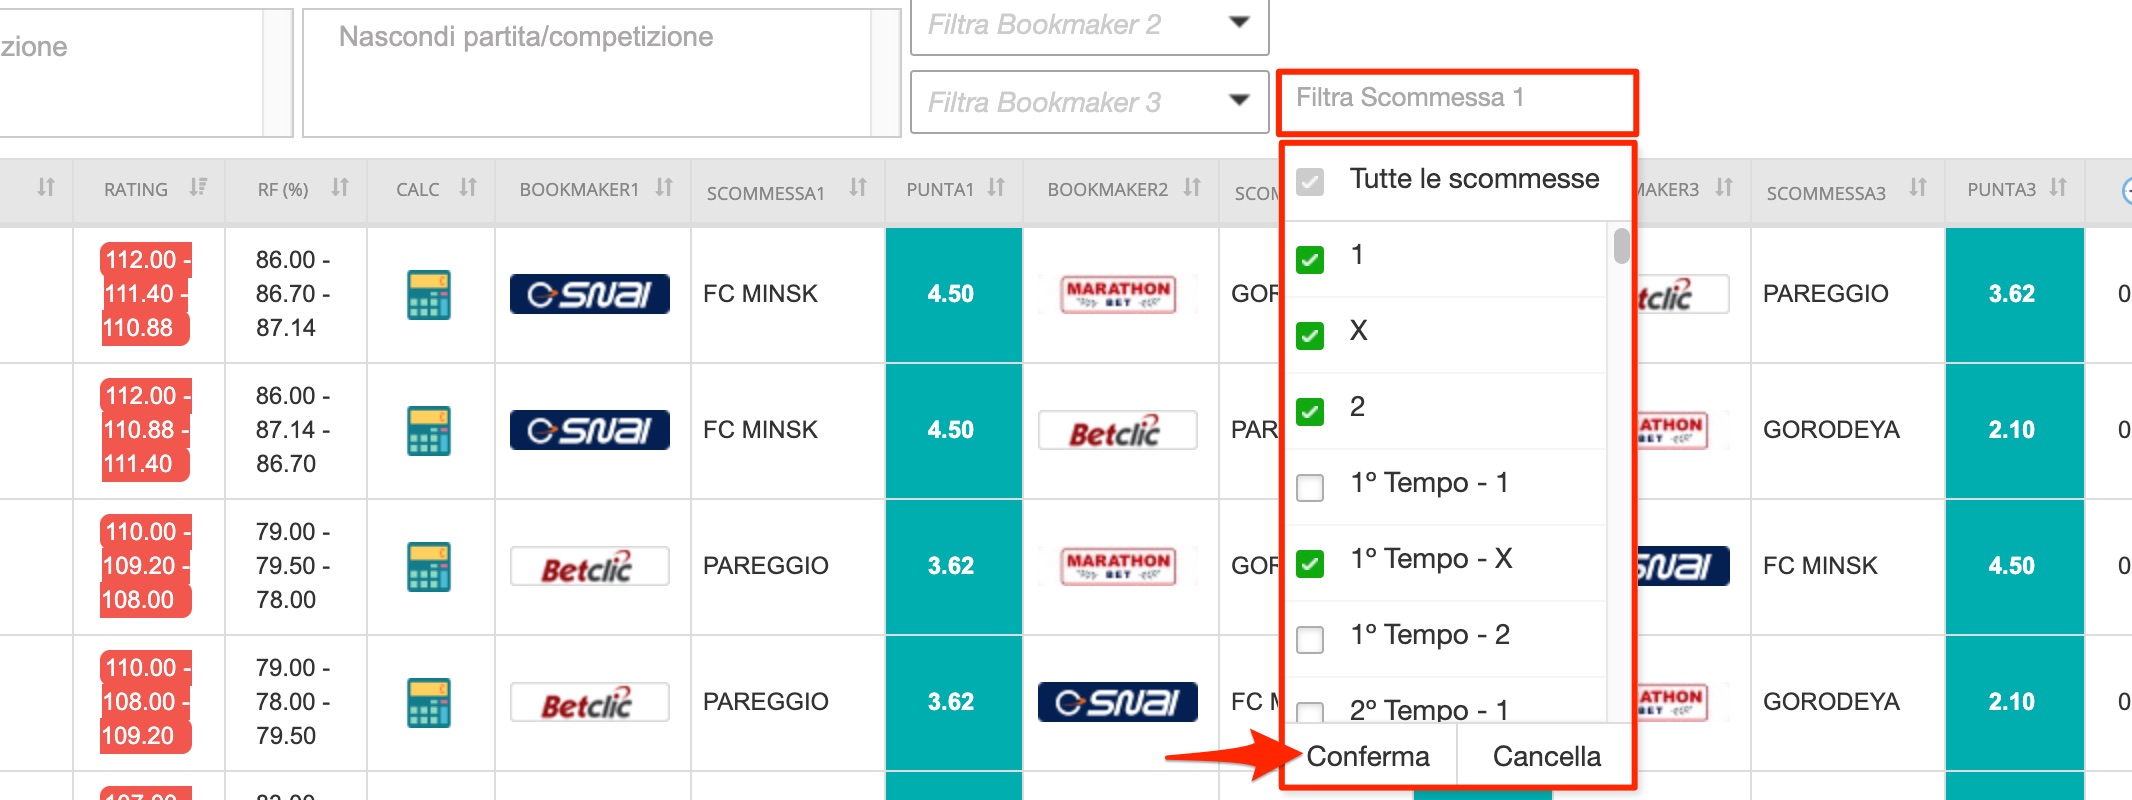This screenshot has width=2132, height=800.
Task: Open Filtra Bookmaker 3 dropdown
Action: pyautogui.click(x=1090, y=102)
